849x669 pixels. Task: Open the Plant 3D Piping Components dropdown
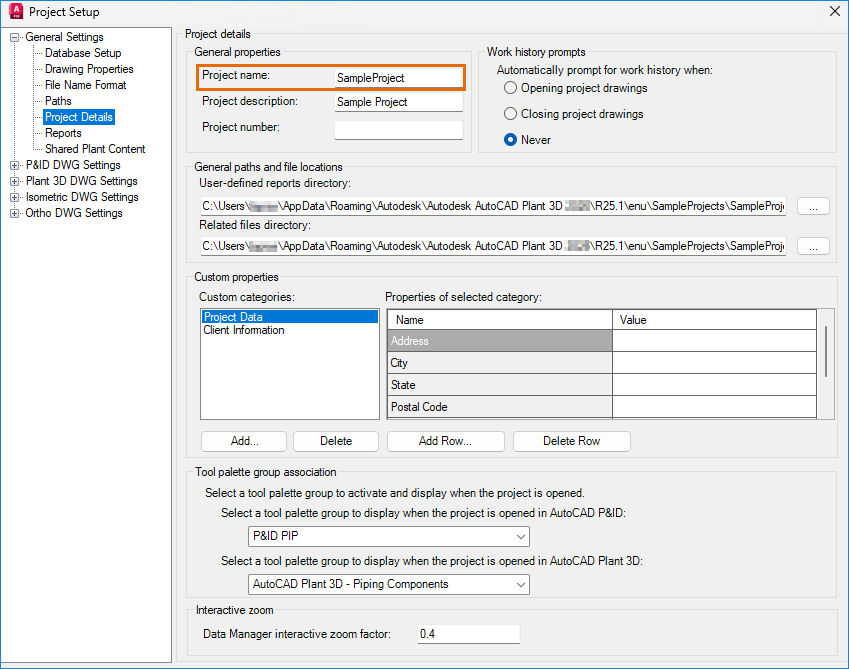pyautogui.click(x=389, y=584)
